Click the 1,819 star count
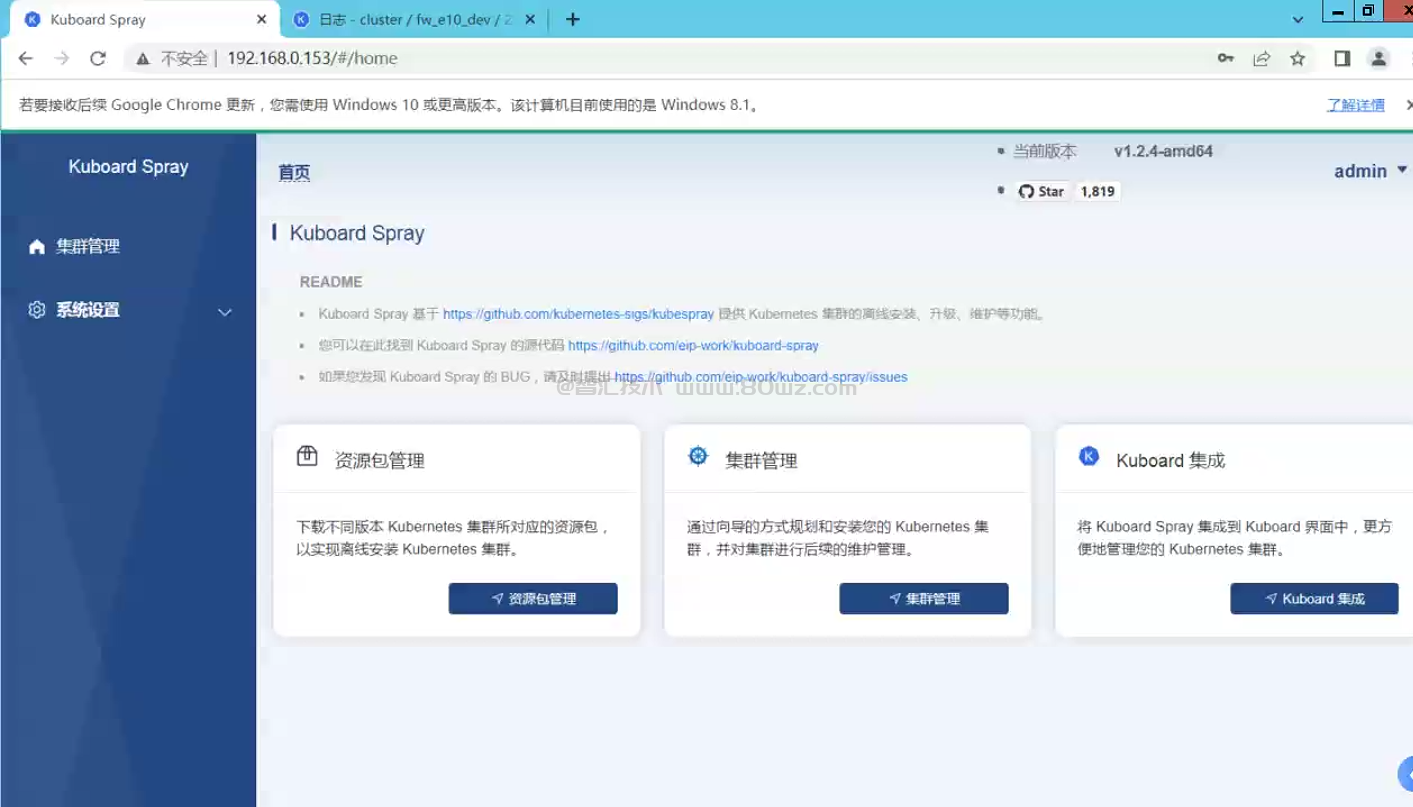Viewport: 1413px width, 807px height. 1097,191
